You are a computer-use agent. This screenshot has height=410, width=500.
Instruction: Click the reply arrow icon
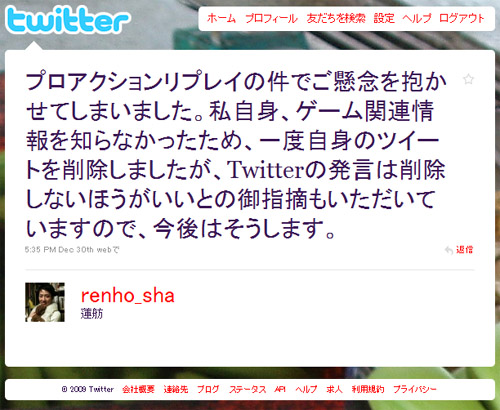pos(449,250)
